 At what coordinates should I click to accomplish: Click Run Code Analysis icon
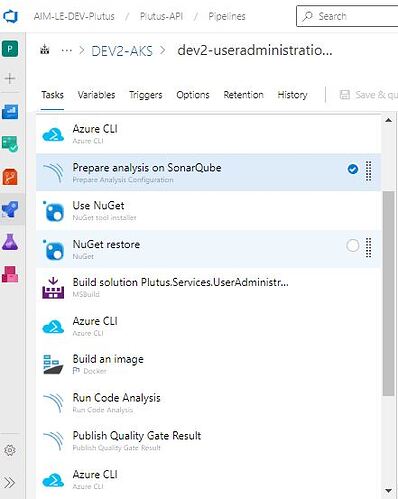(53, 403)
